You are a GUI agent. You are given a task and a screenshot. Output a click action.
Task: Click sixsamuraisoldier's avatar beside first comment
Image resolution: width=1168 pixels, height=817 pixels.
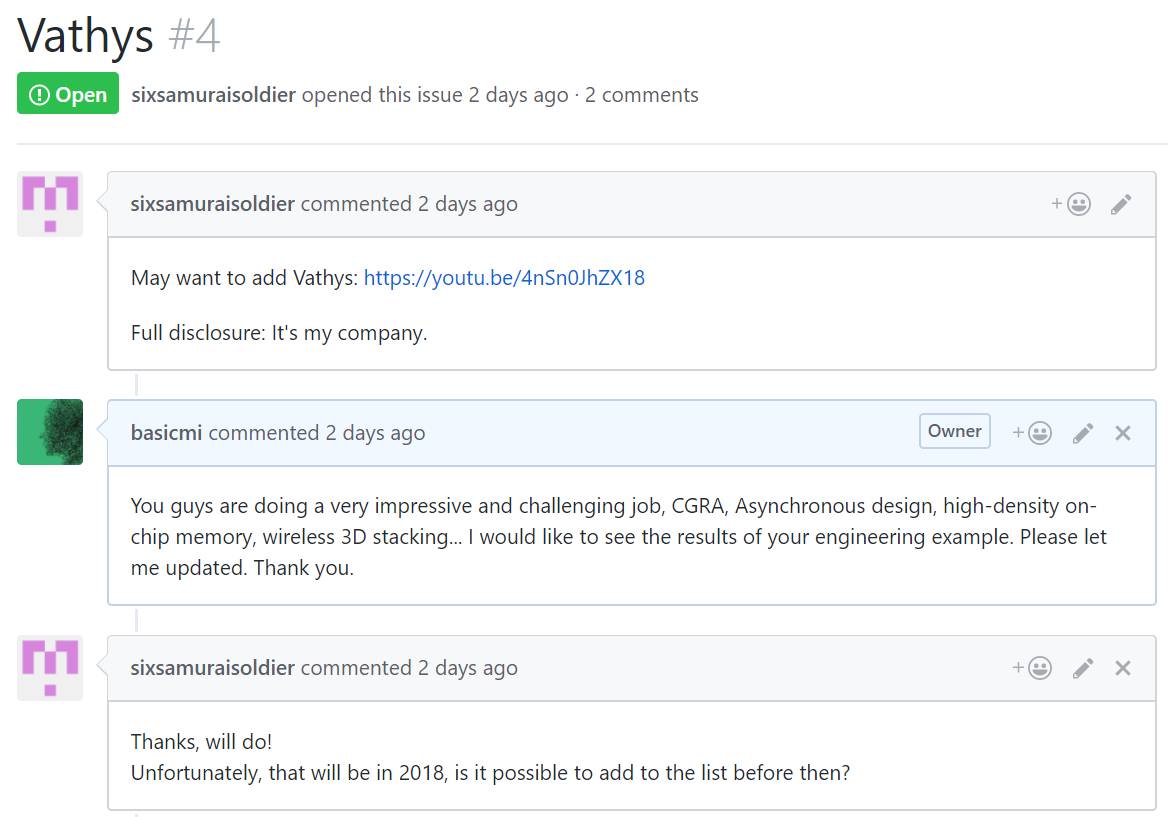[50, 204]
